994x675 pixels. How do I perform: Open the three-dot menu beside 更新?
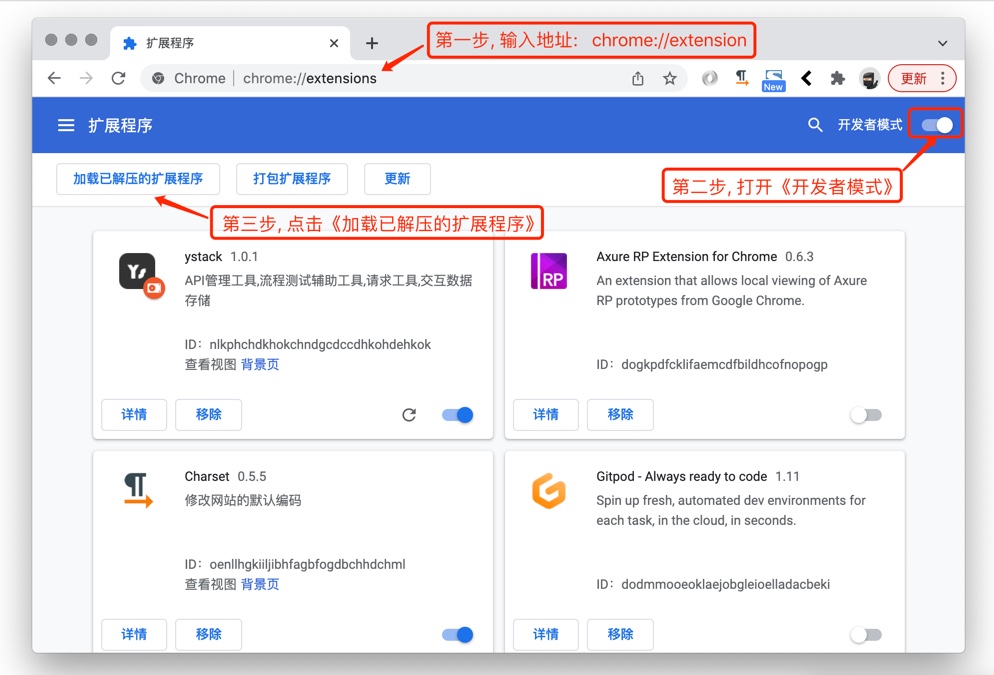943,78
